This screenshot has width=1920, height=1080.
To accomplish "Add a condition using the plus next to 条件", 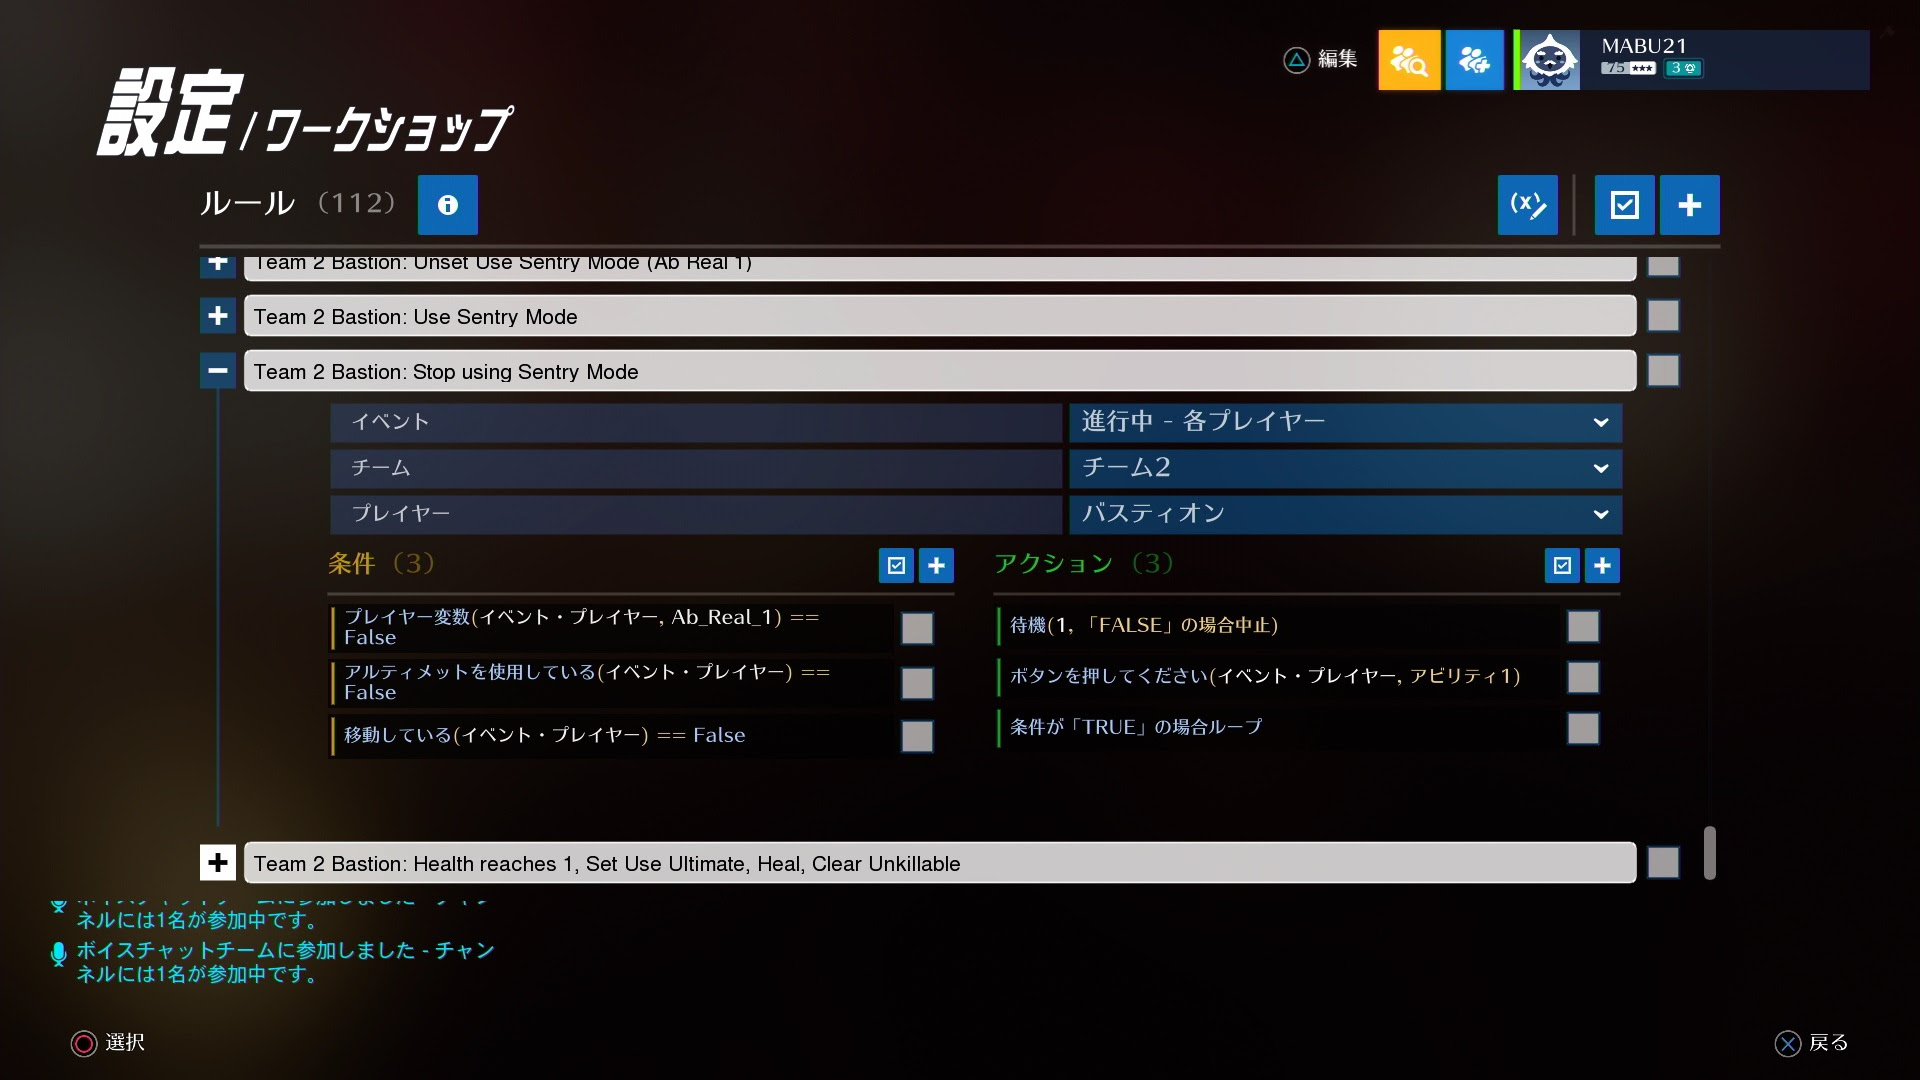I will point(936,565).
